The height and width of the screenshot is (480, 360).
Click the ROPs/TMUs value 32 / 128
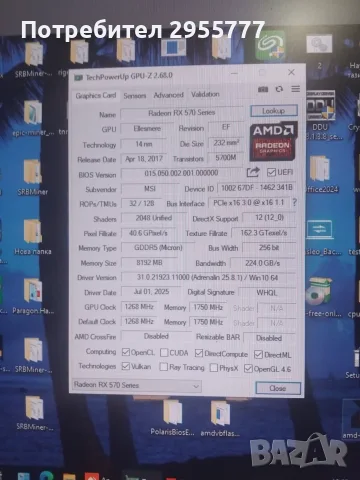[142, 203]
